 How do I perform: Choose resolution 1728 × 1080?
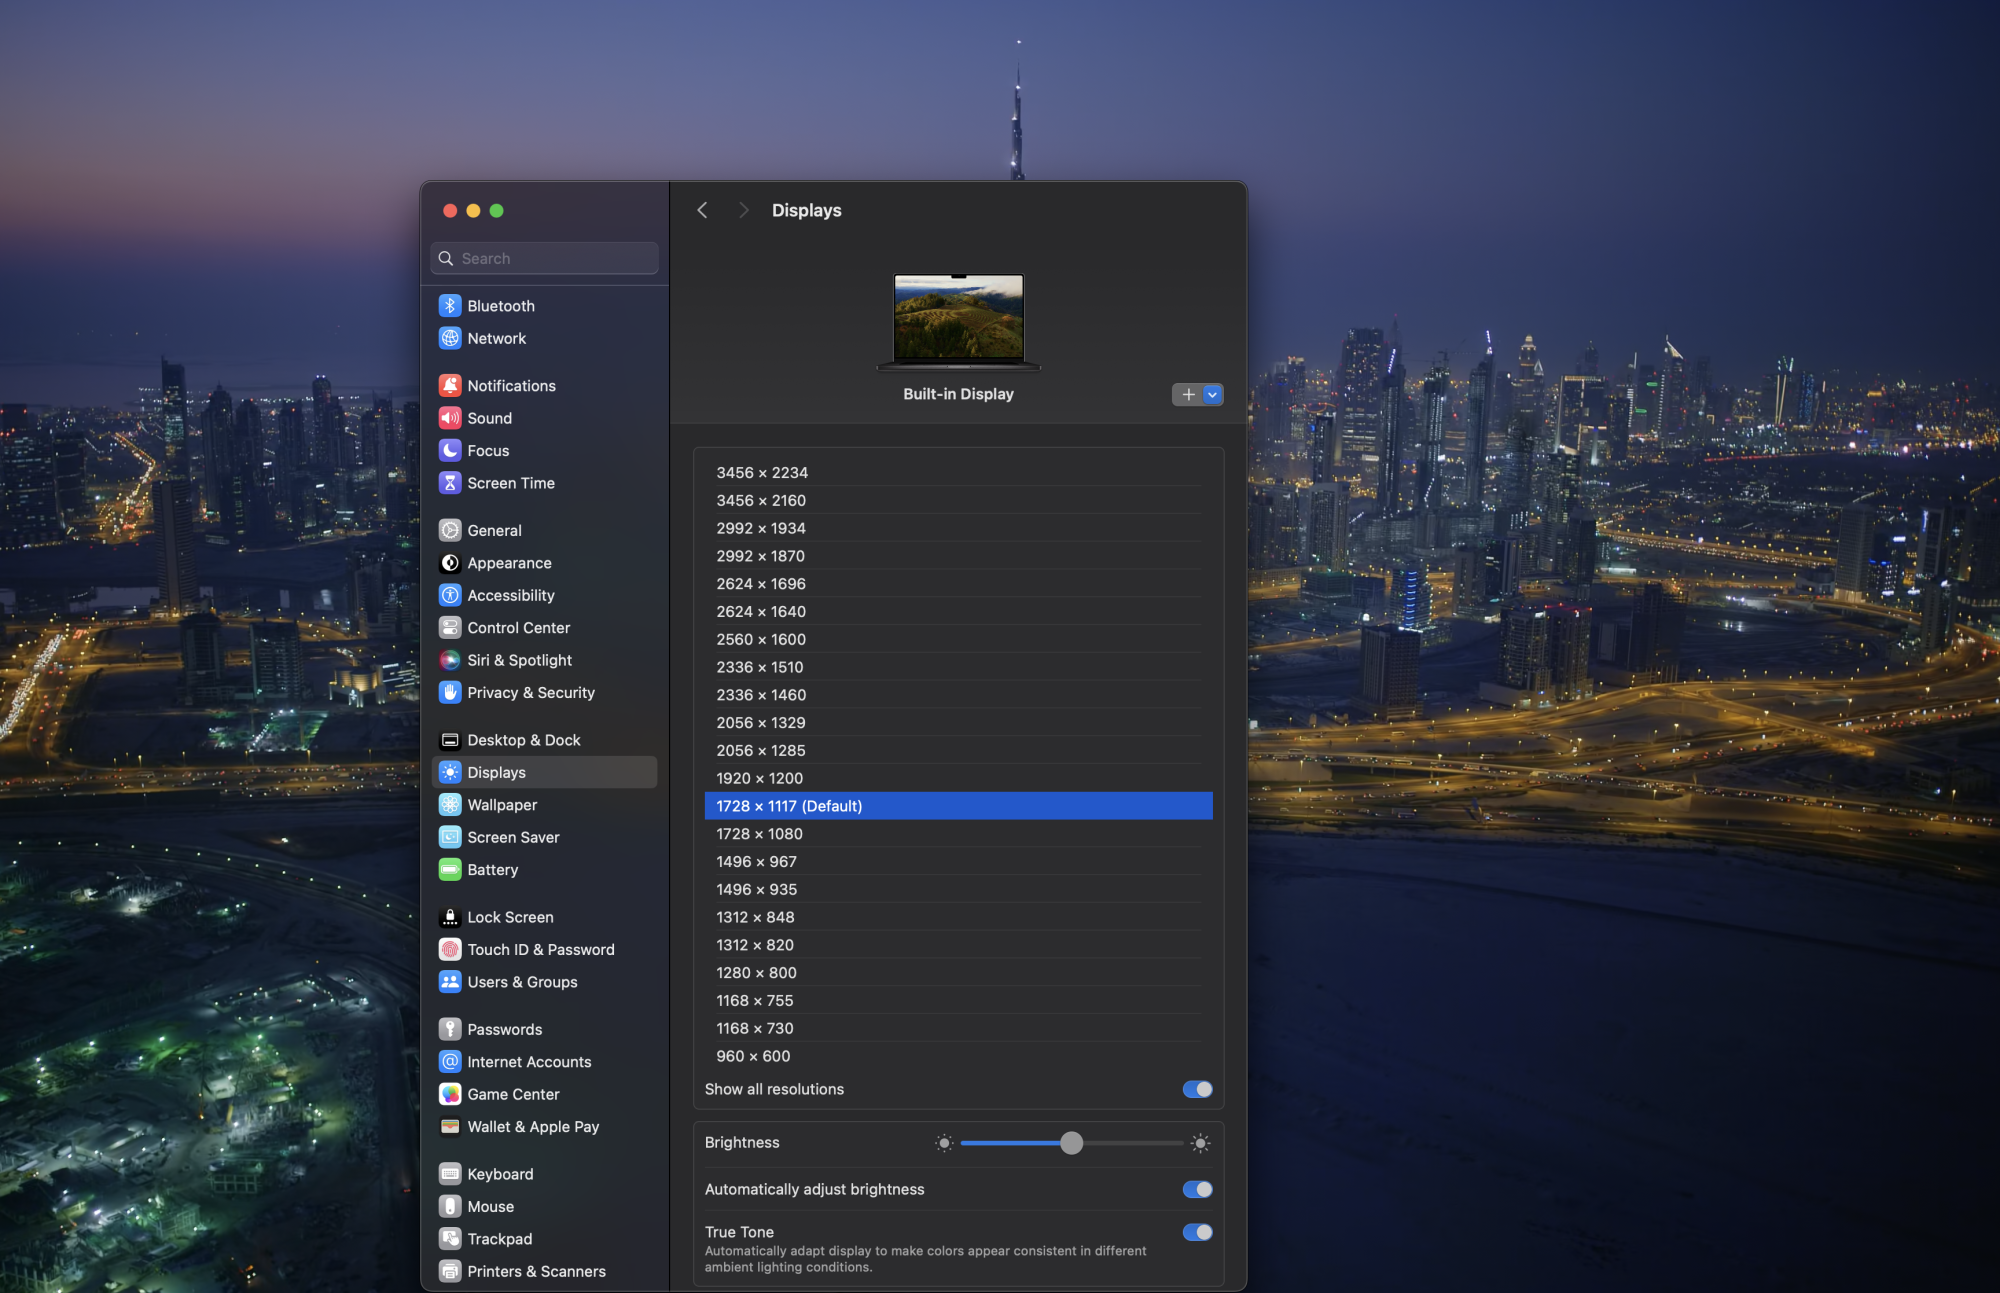click(958, 834)
